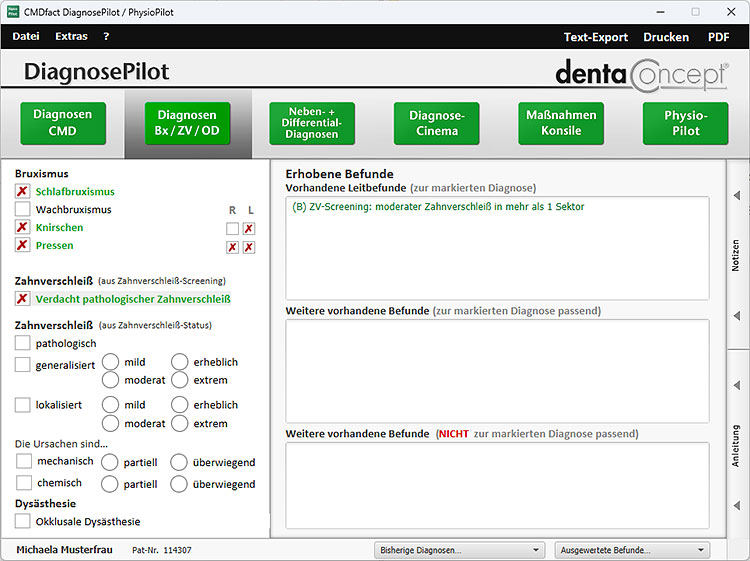The image size is (750, 561).
Task: Switch to Diagnosen CMD section
Action: tap(63, 123)
